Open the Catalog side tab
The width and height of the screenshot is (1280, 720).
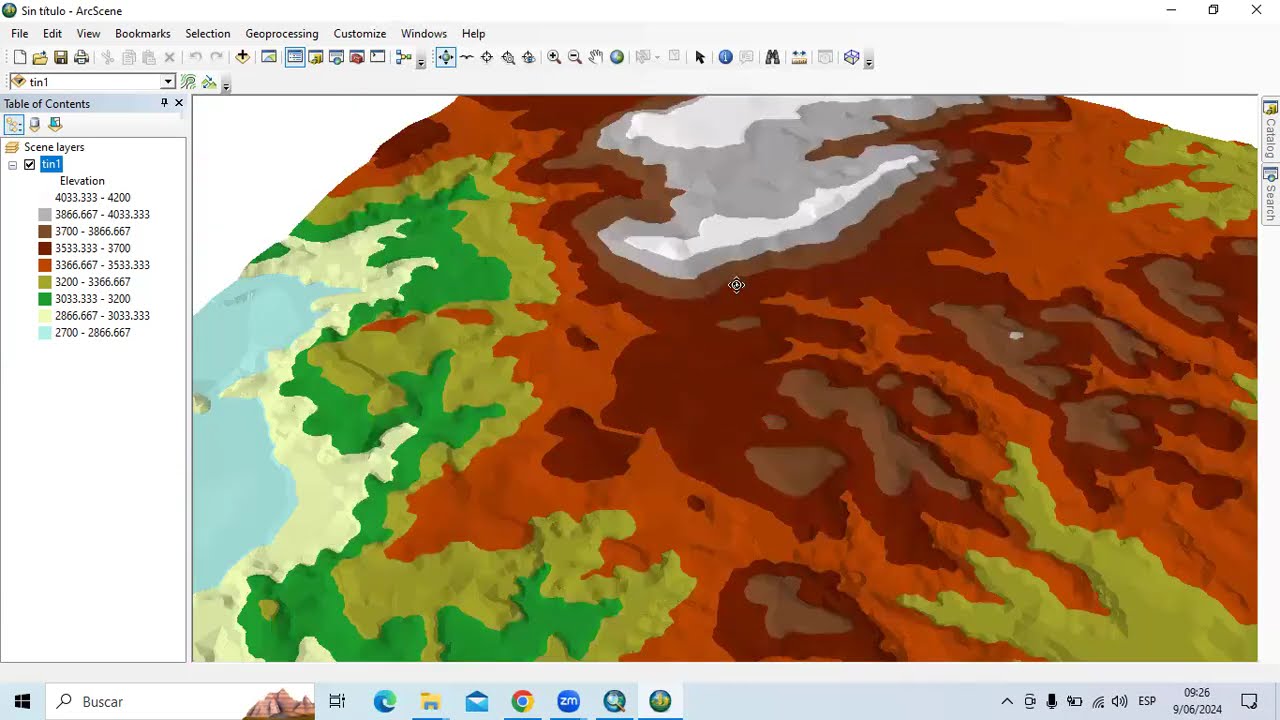tap(1270, 130)
